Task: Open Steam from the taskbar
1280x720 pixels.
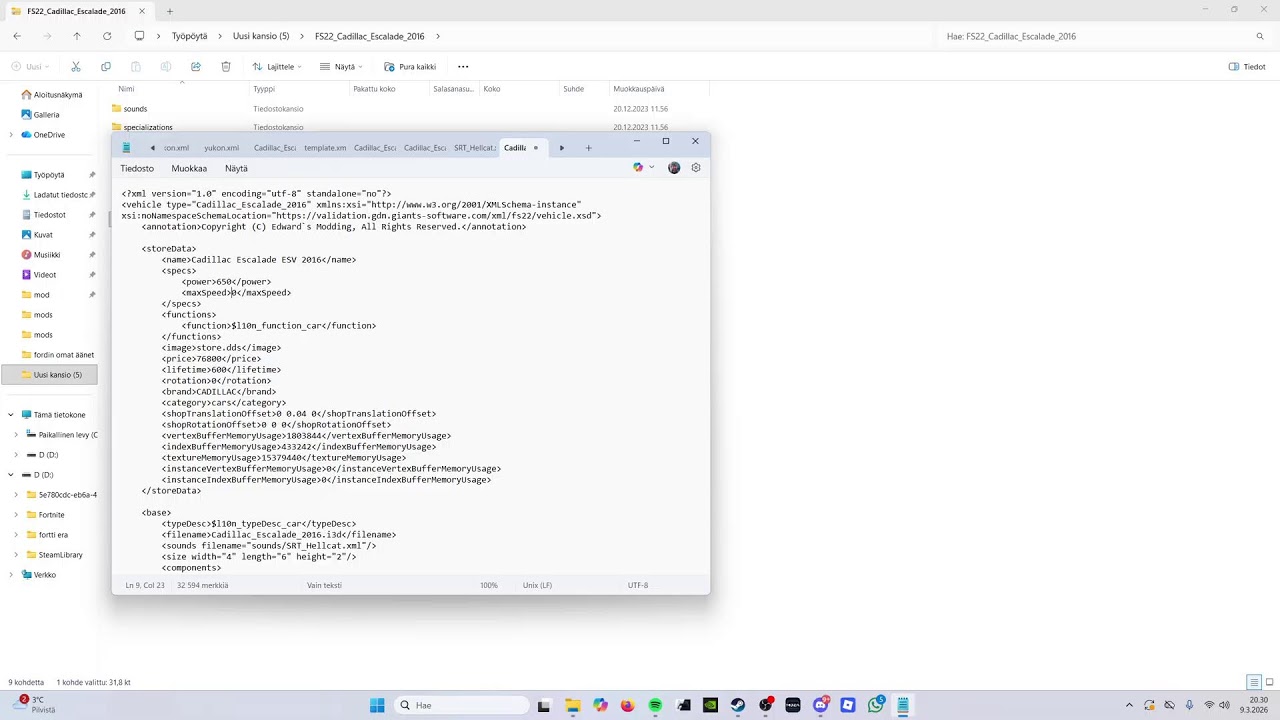Action: (738, 705)
